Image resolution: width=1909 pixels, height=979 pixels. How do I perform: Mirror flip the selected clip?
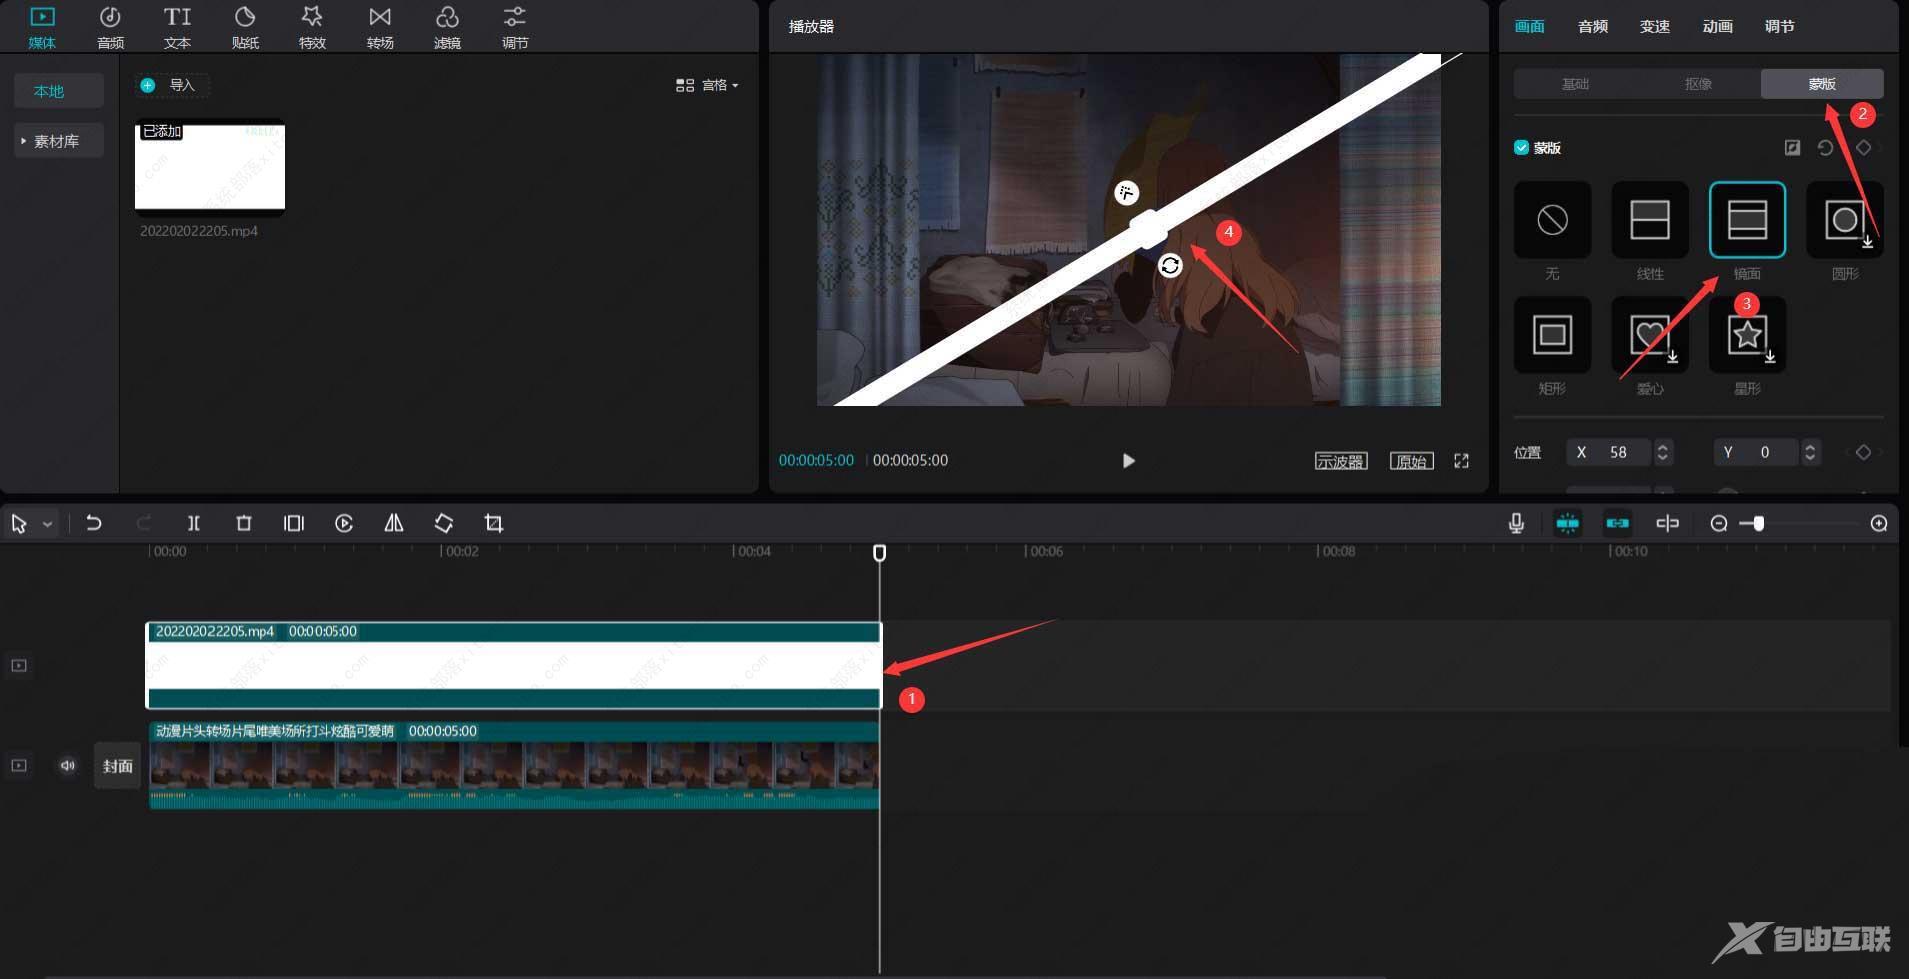(394, 523)
